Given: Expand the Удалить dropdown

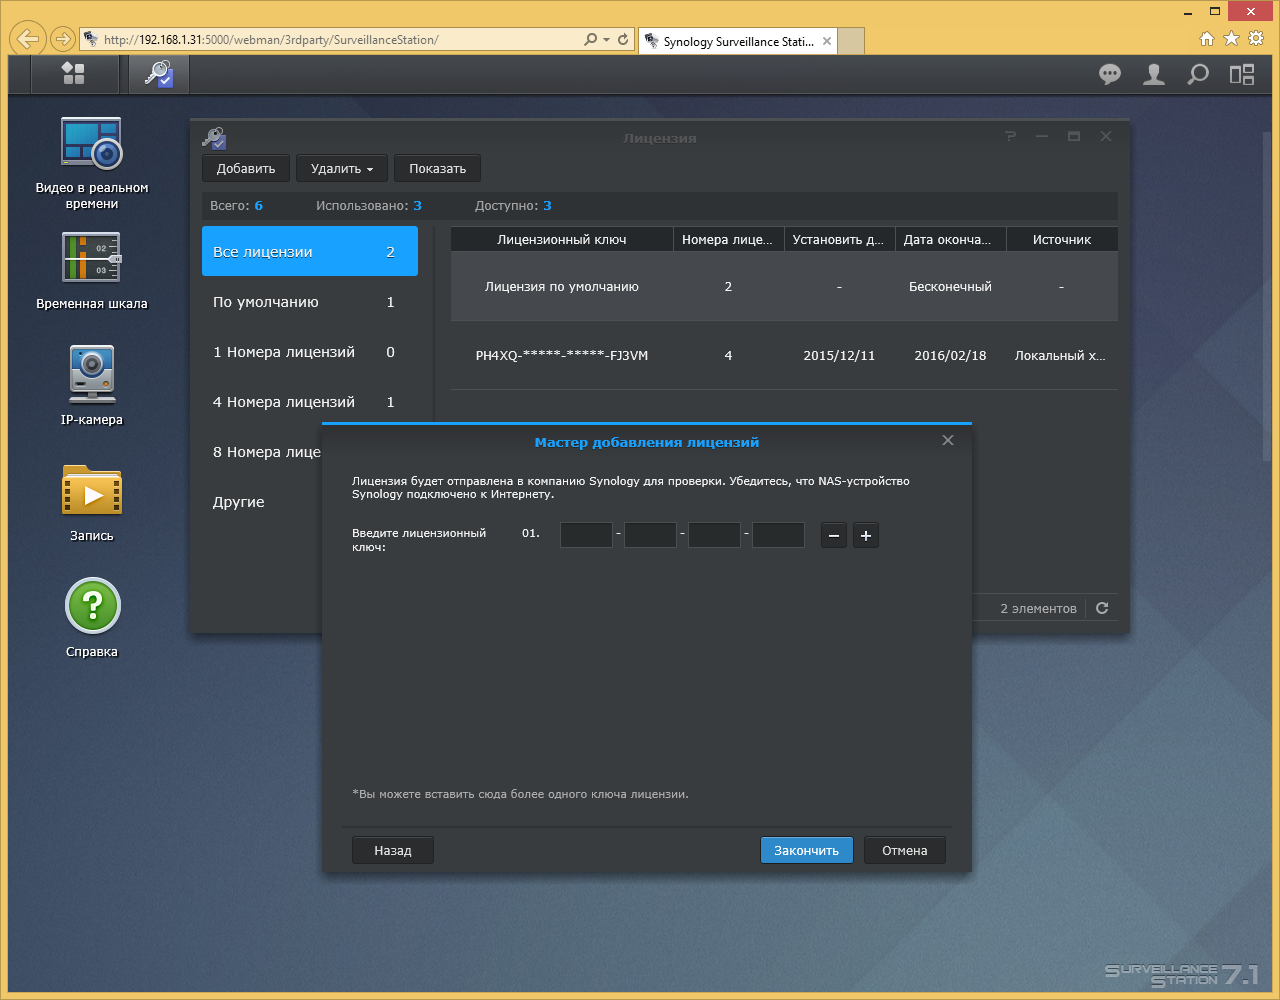Looking at the screenshot, I should pyautogui.click(x=342, y=168).
